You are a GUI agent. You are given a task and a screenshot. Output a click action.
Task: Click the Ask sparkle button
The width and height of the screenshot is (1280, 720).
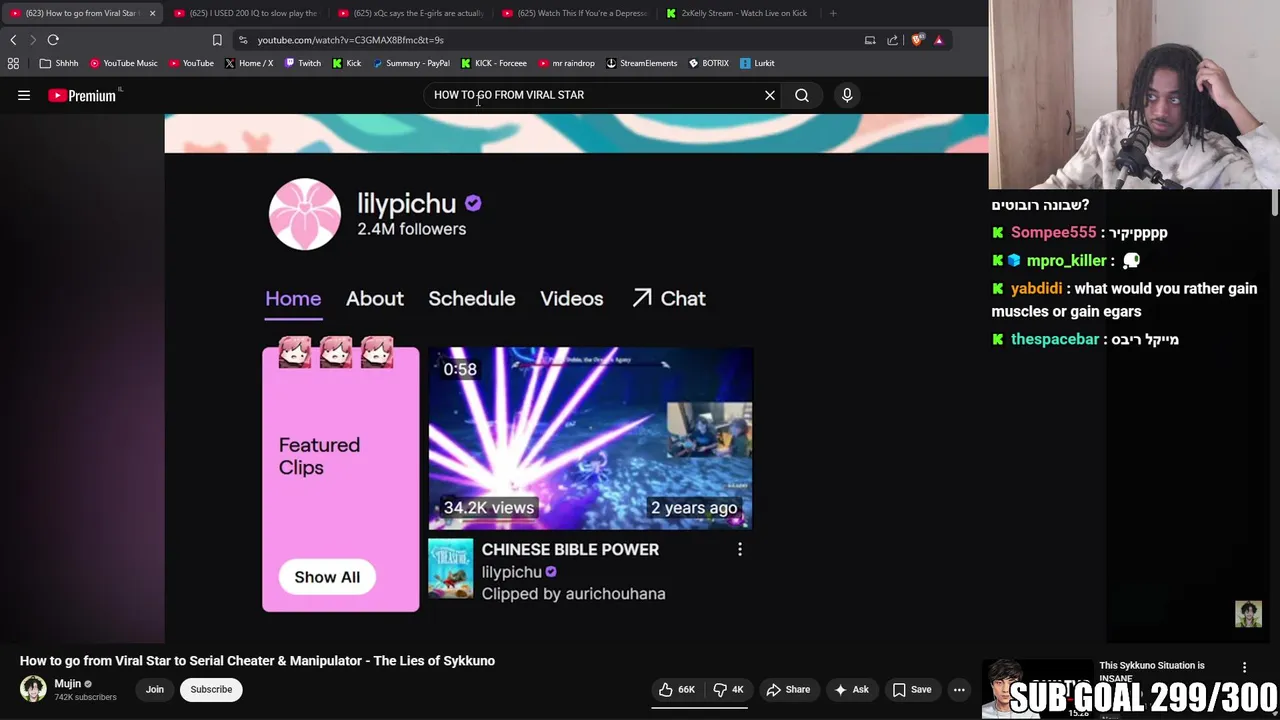[x=852, y=689]
